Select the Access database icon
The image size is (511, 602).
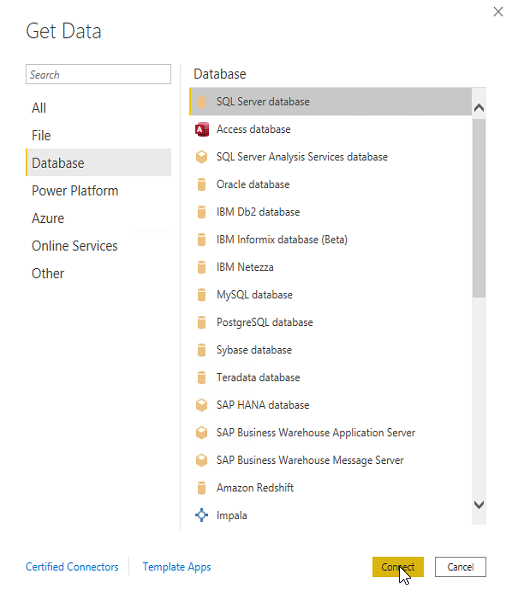click(202, 129)
